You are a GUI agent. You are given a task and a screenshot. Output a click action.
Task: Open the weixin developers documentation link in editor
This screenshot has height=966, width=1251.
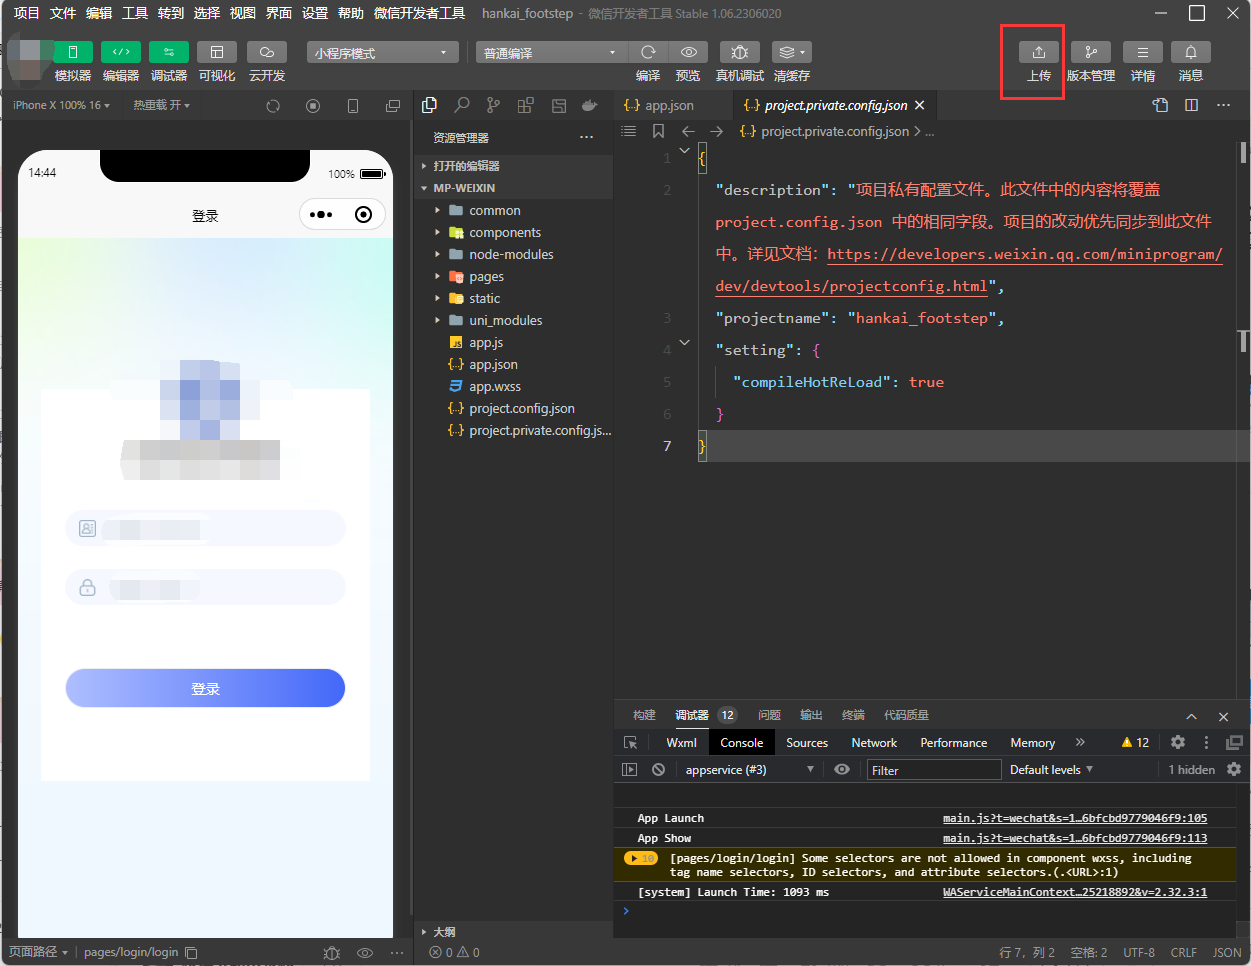(1025, 254)
